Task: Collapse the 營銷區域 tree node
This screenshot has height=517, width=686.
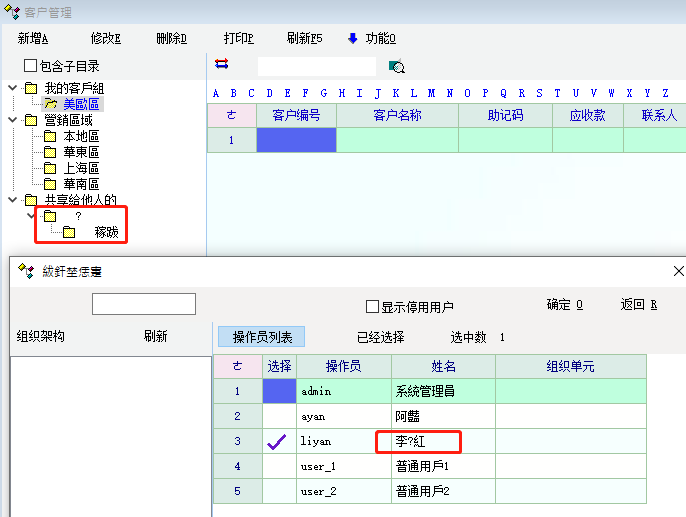Action: pyautogui.click(x=12, y=120)
